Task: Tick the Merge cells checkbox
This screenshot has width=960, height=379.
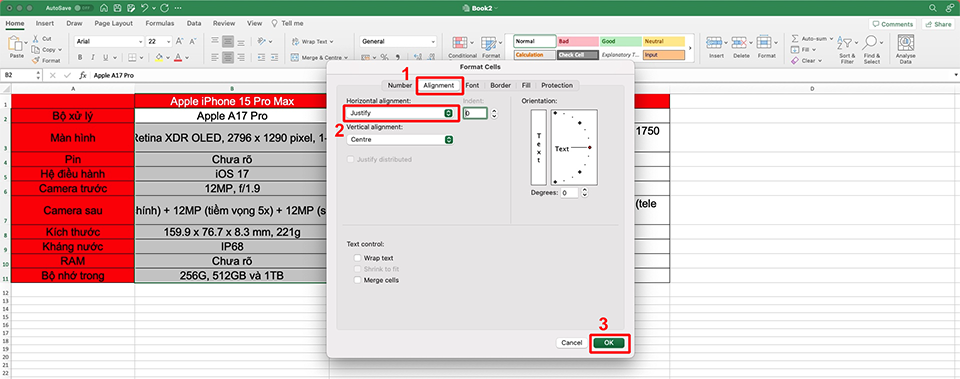Action: pyautogui.click(x=358, y=280)
